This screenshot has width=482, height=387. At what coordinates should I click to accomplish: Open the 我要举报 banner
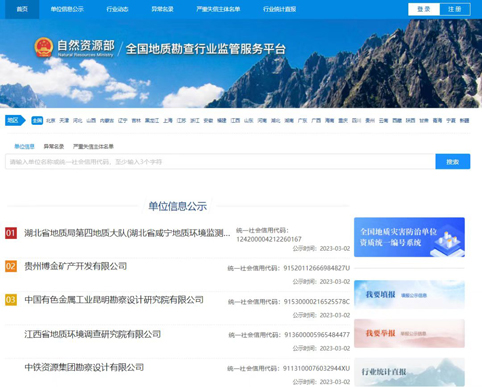tap(409, 333)
